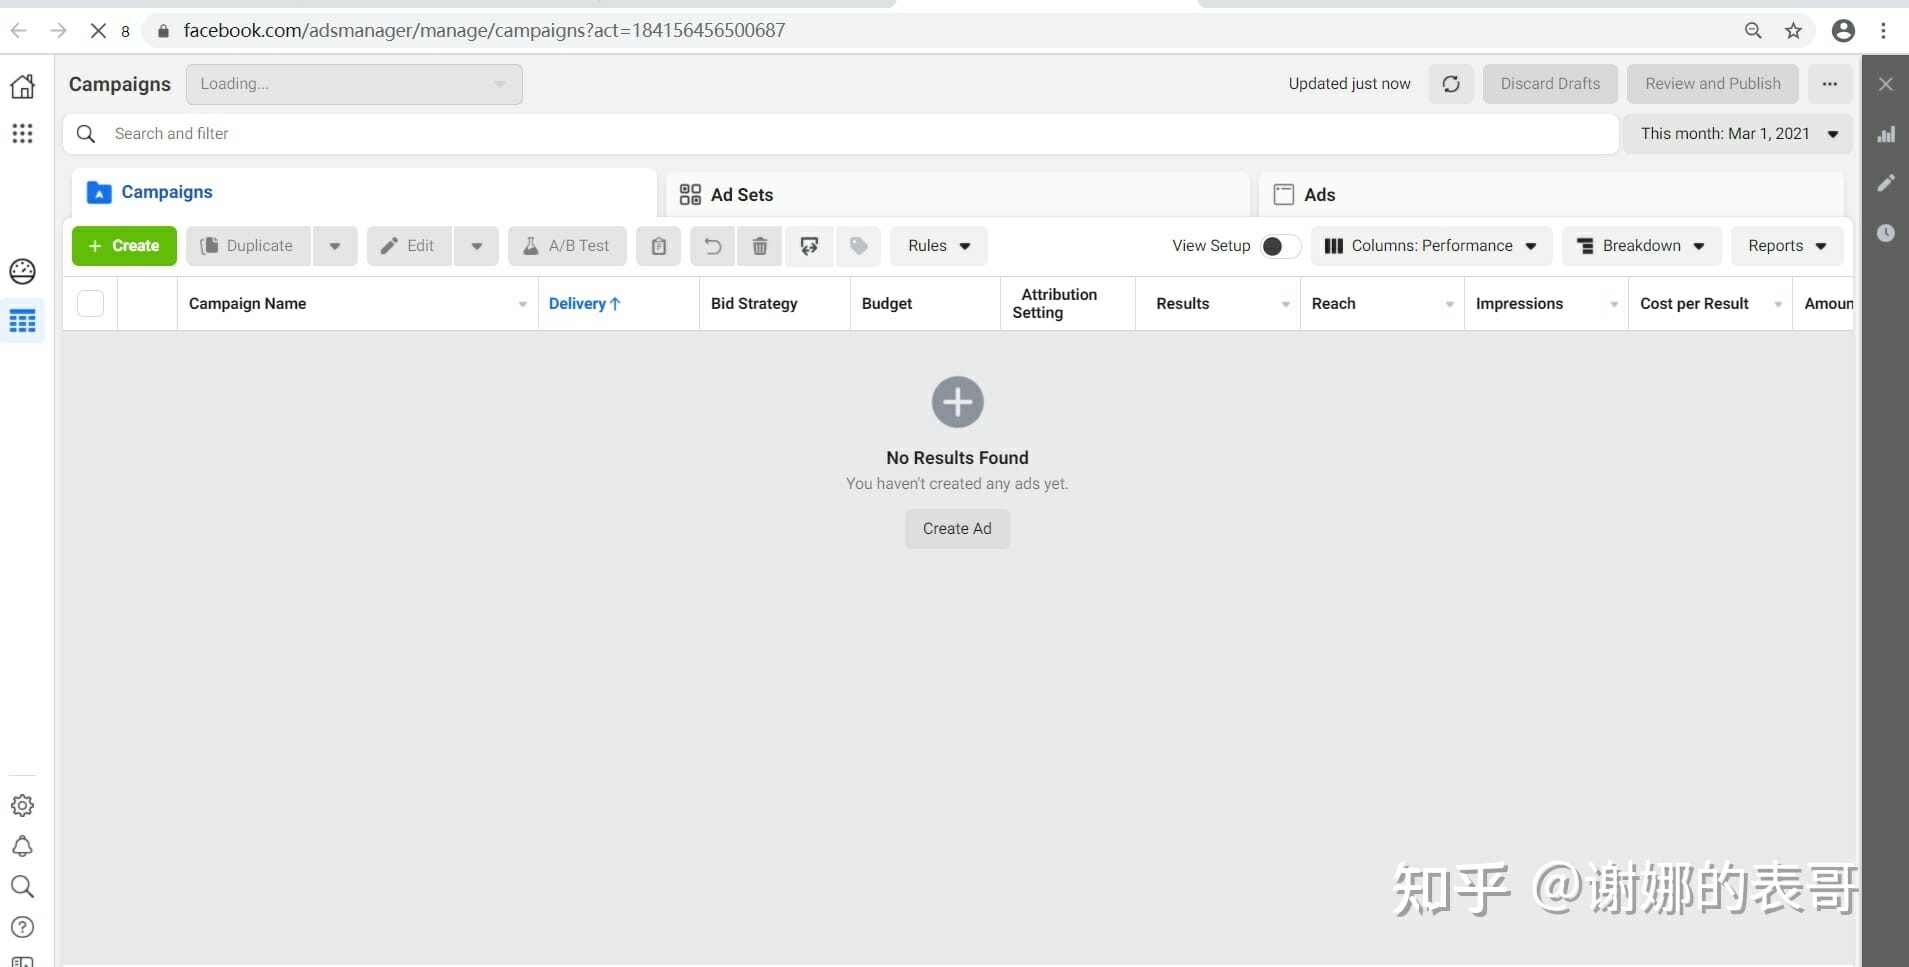Open notifications bell in sidebar
The width and height of the screenshot is (1909, 967).
[x=22, y=846]
